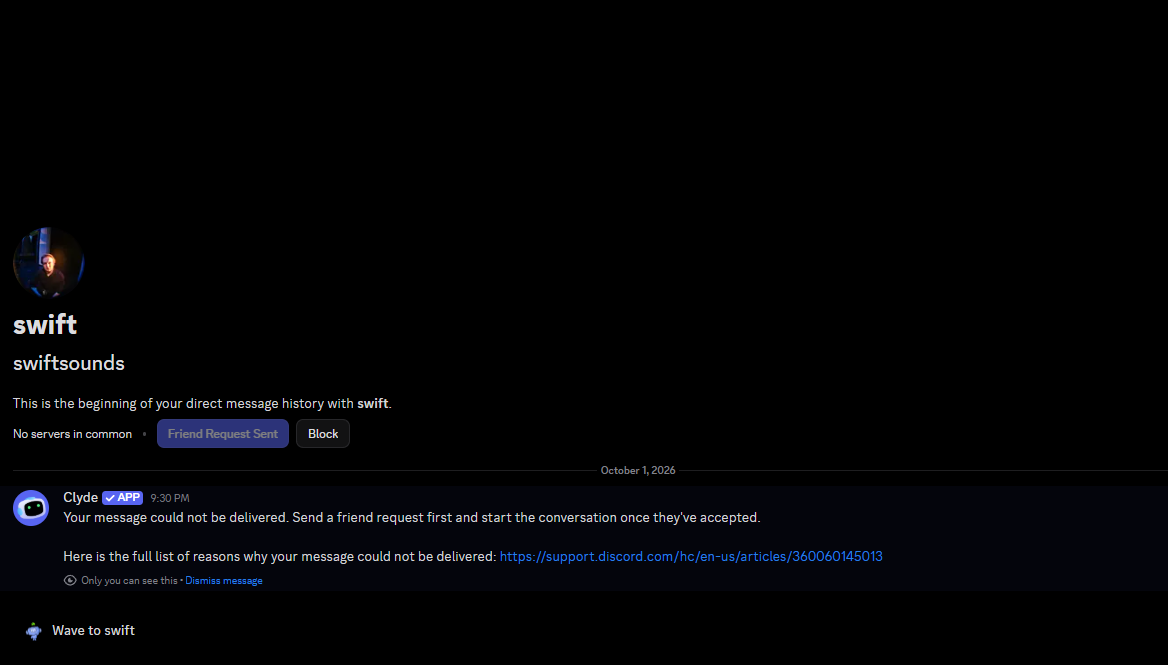Viewport: 1168px width, 665px height.
Task: Open the support.discord.com article link
Action: [x=691, y=556]
